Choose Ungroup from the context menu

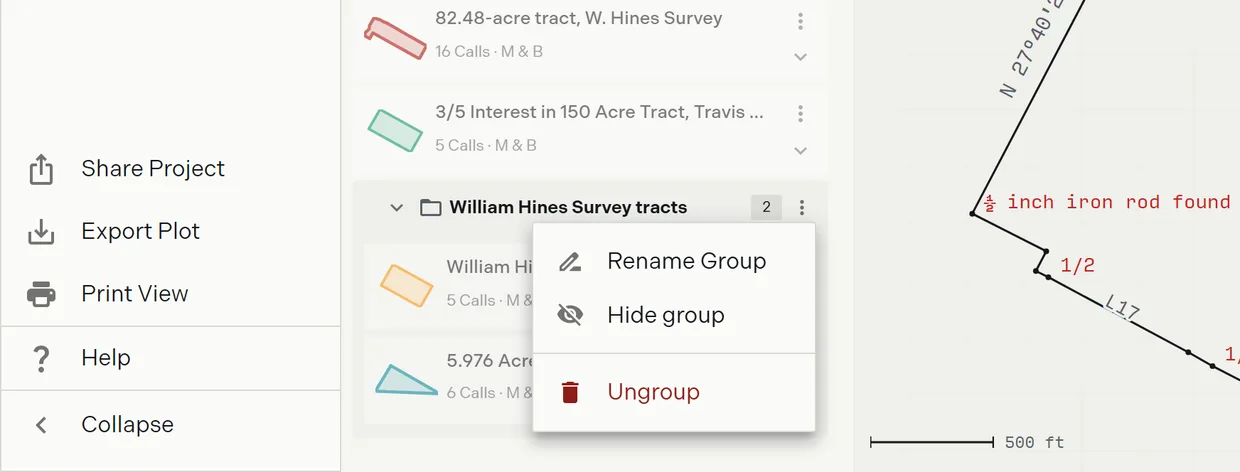(x=674, y=392)
